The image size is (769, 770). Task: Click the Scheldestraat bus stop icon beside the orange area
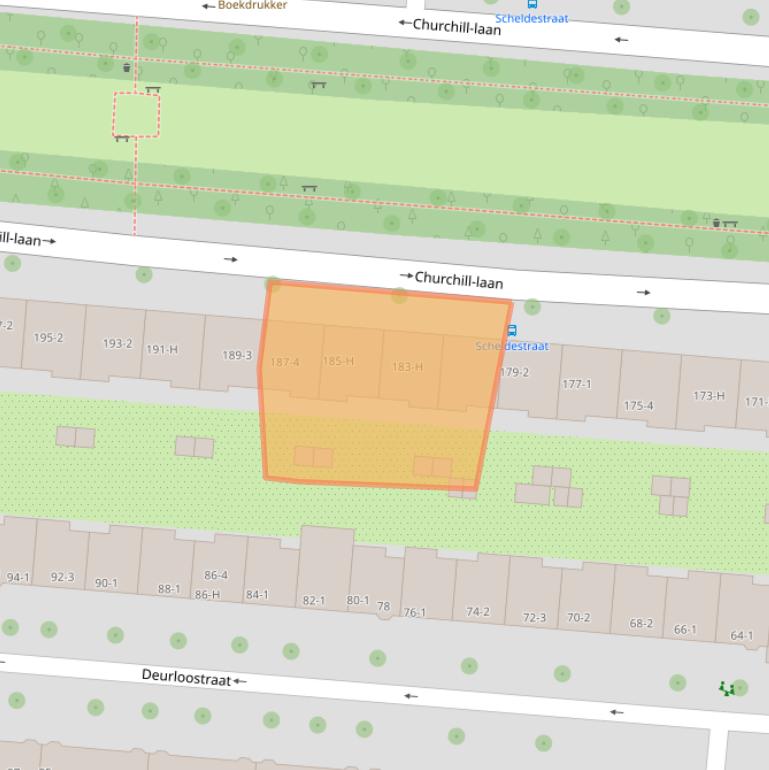click(x=512, y=331)
